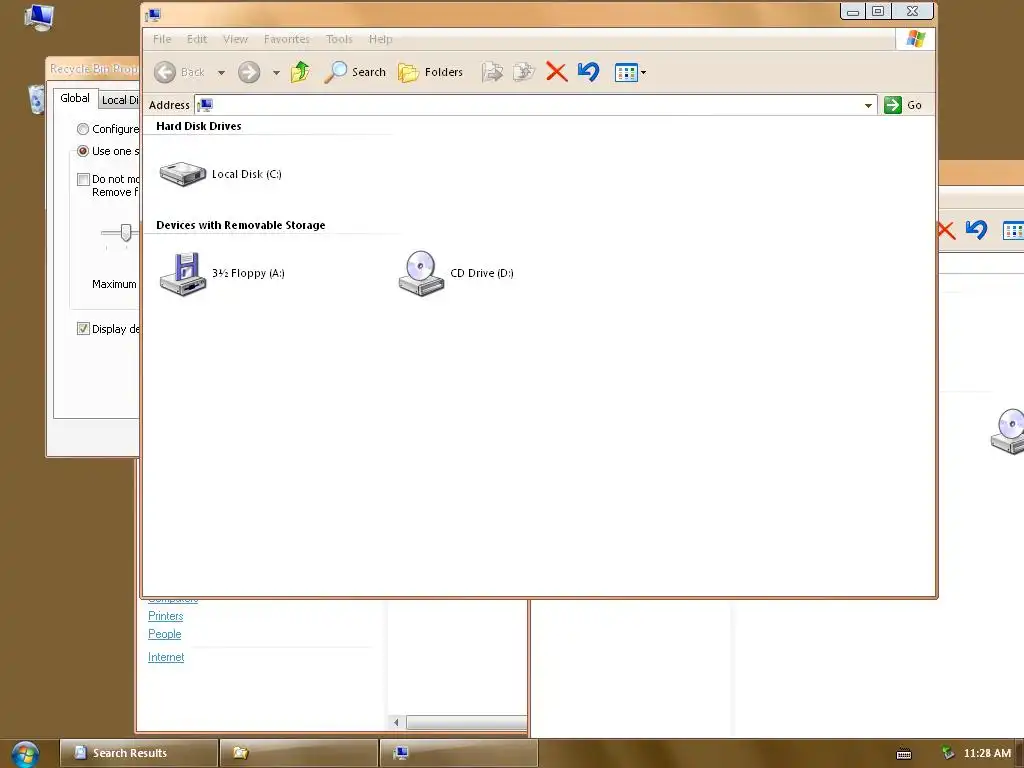Open the File menu
The height and width of the screenshot is (768, 1024).
(162, 39)
